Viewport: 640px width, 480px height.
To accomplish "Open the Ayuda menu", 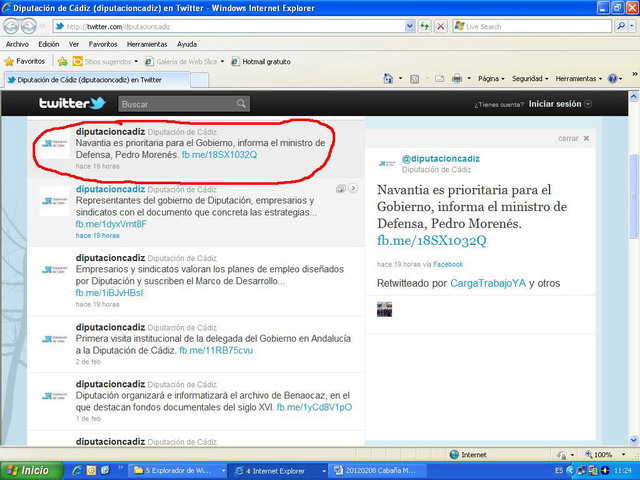I will (187, 44).
